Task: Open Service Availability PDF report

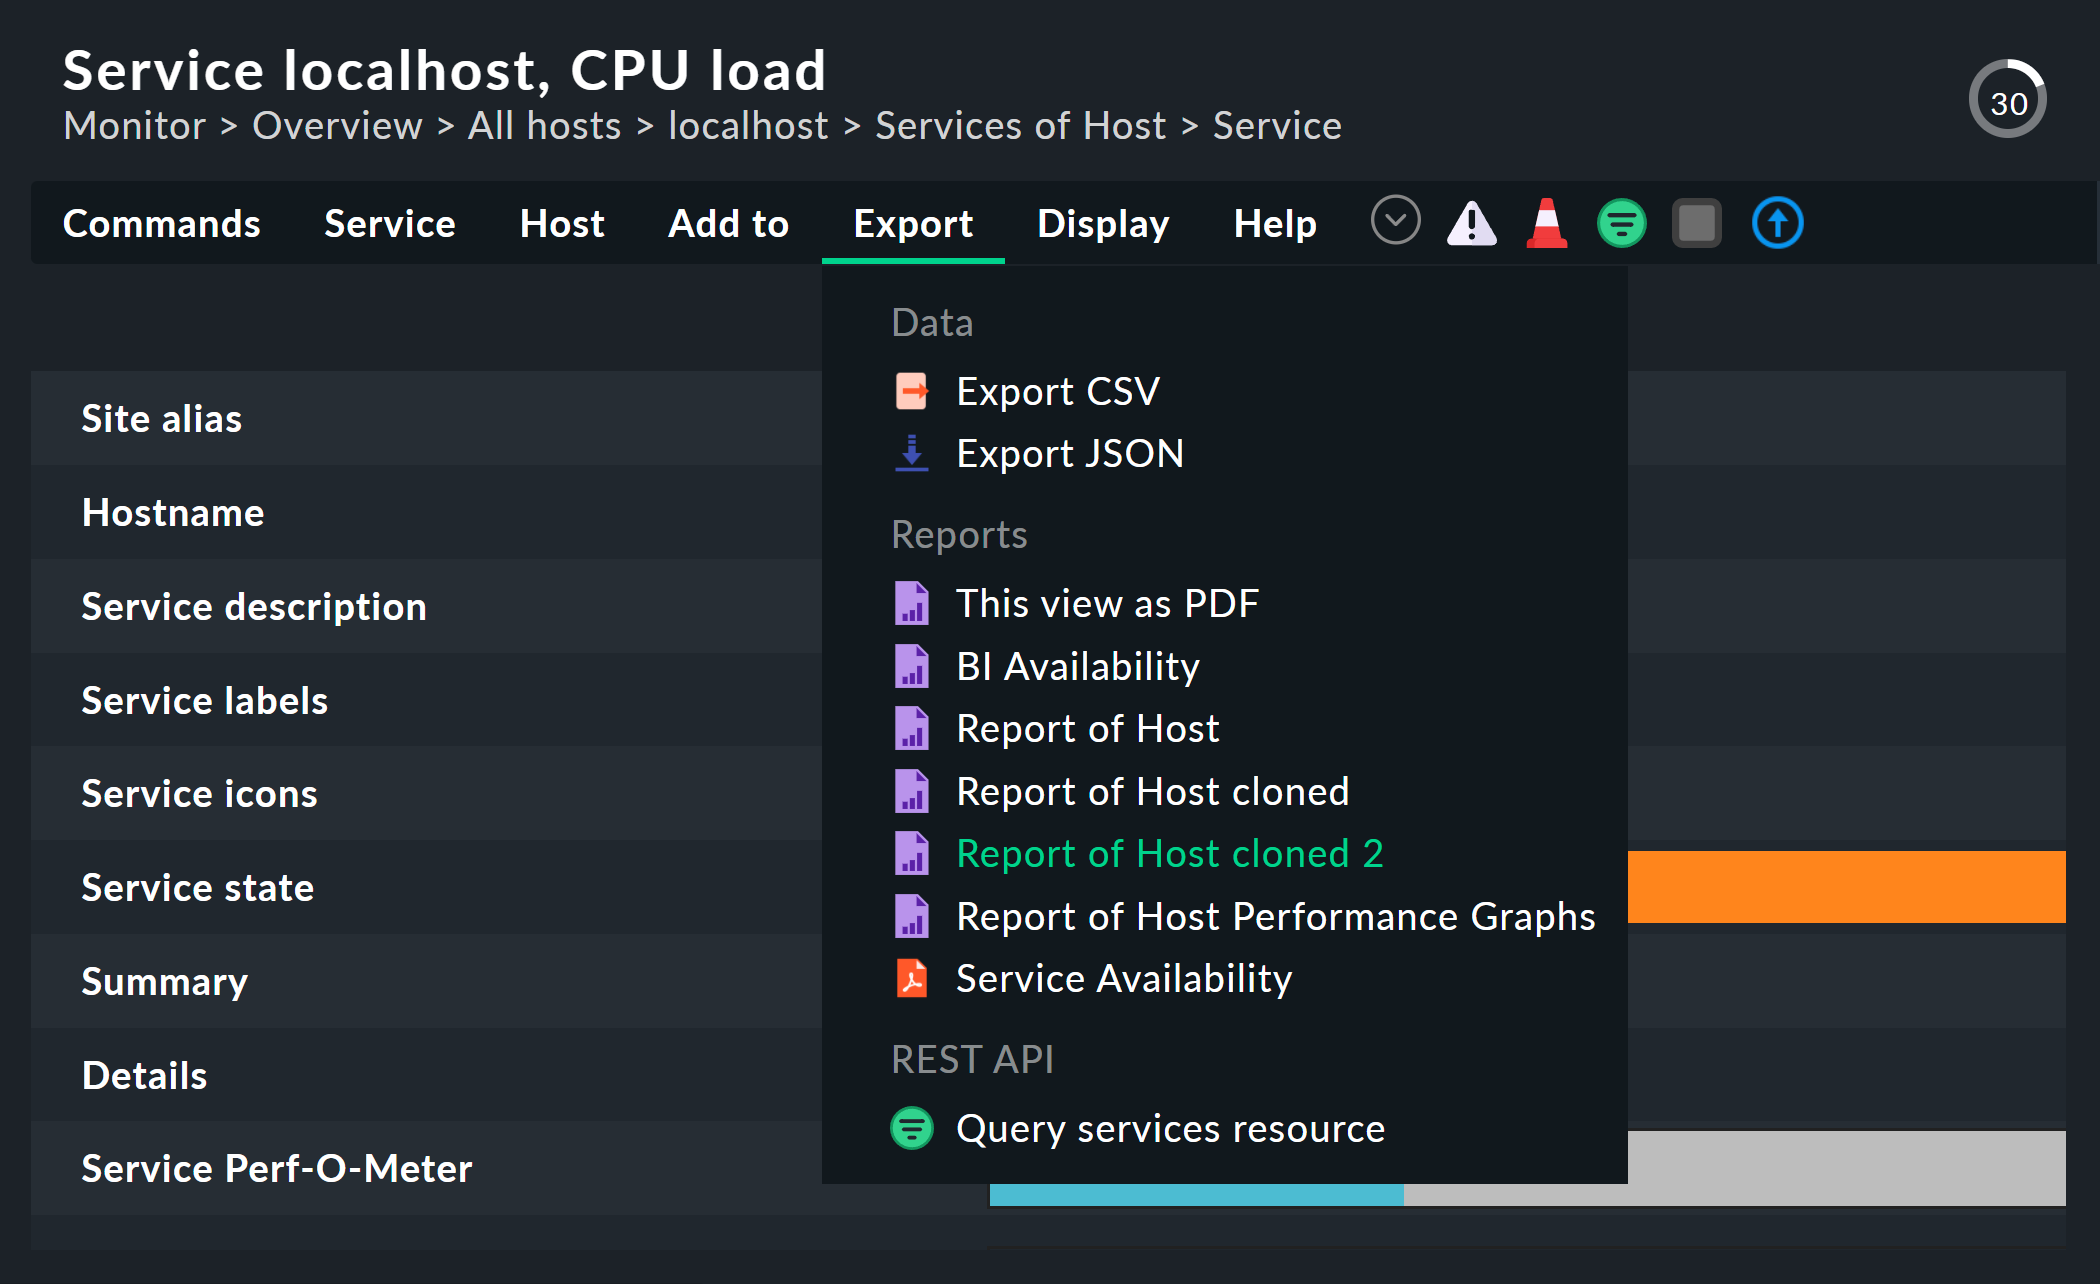Action: (x=1123, y=979)
